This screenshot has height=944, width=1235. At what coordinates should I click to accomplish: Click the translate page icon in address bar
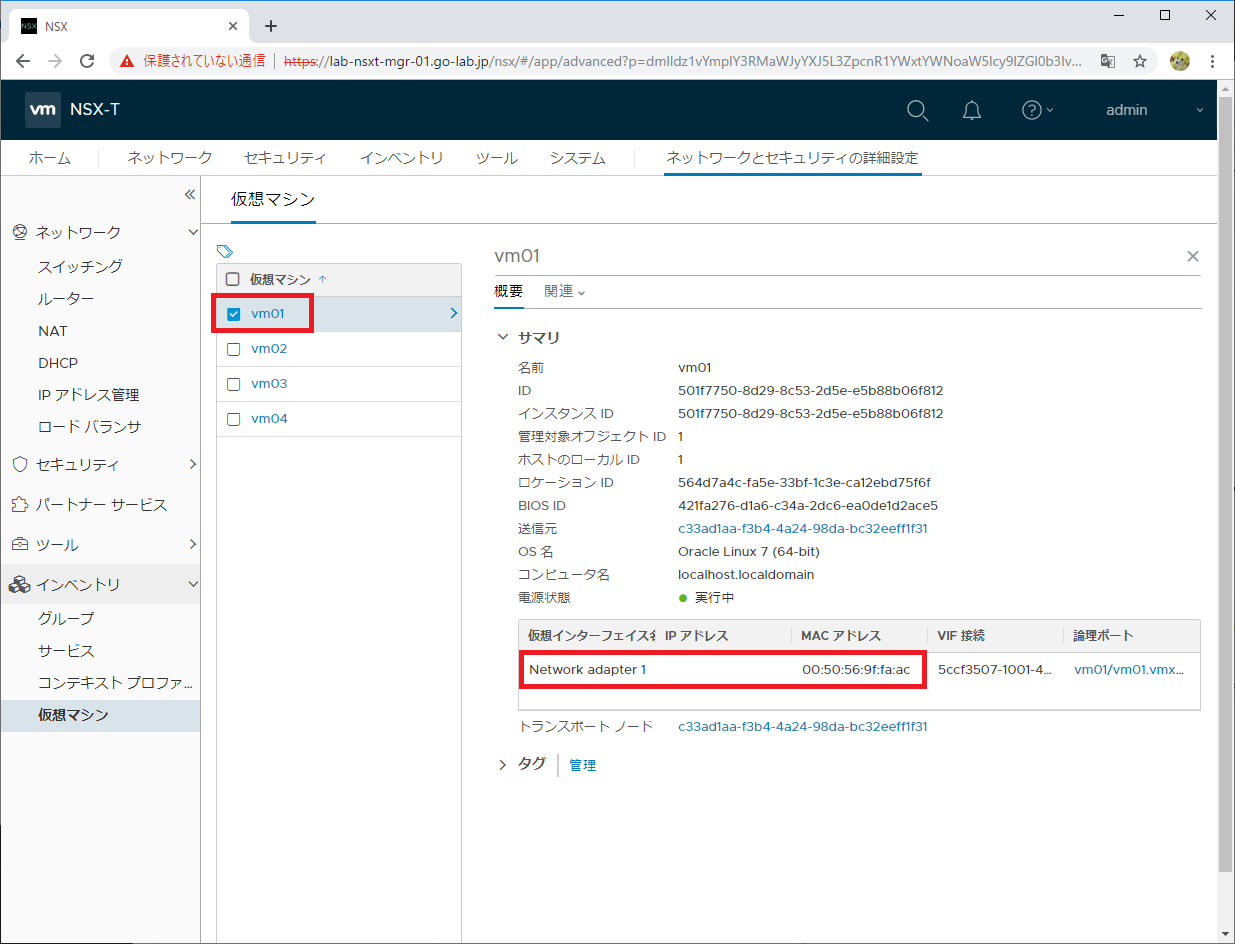pos(1107,61)
